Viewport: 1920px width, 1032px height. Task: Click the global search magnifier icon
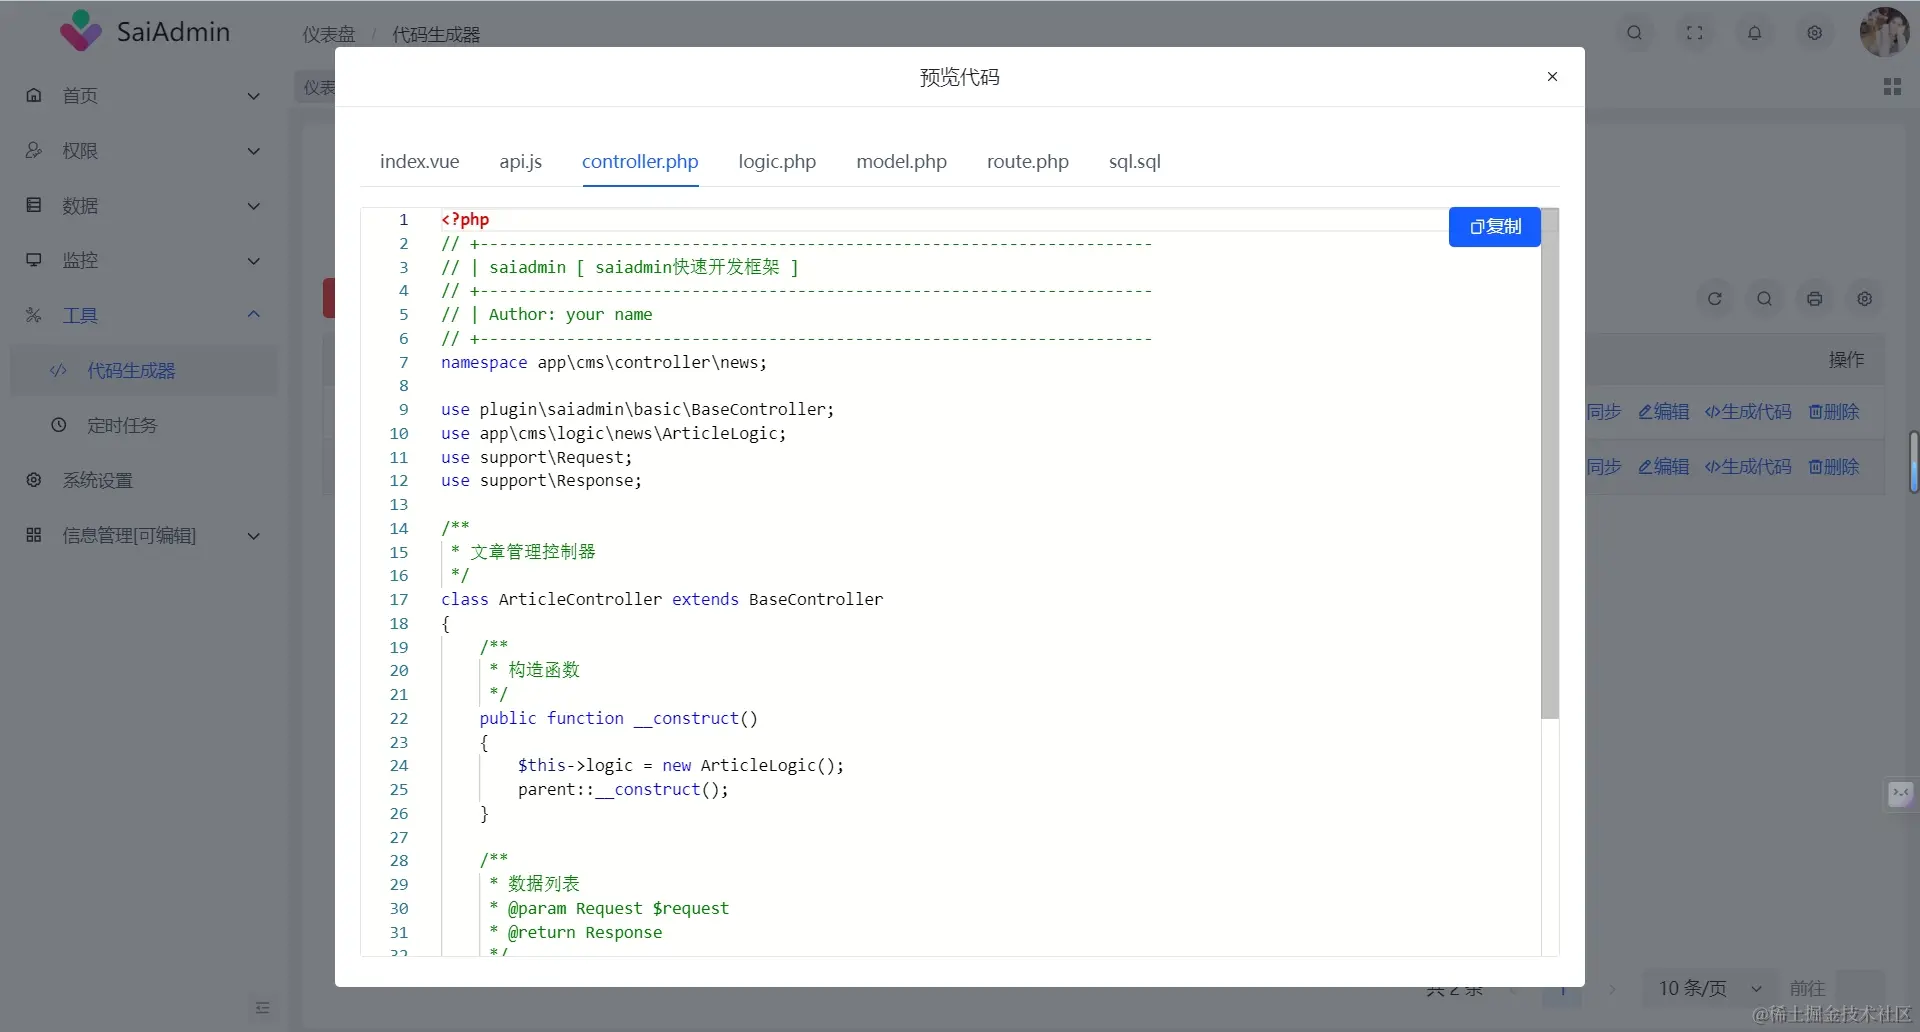click(x=1634, y=32)
